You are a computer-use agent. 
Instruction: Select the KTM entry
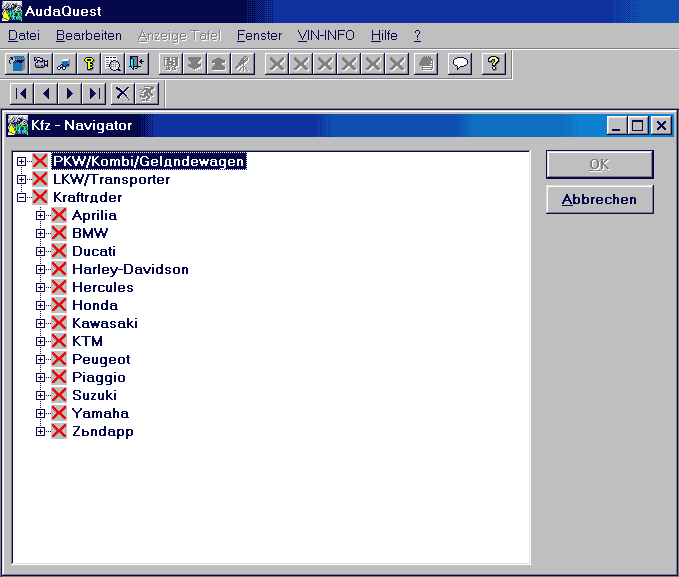[x=87, y=341]
